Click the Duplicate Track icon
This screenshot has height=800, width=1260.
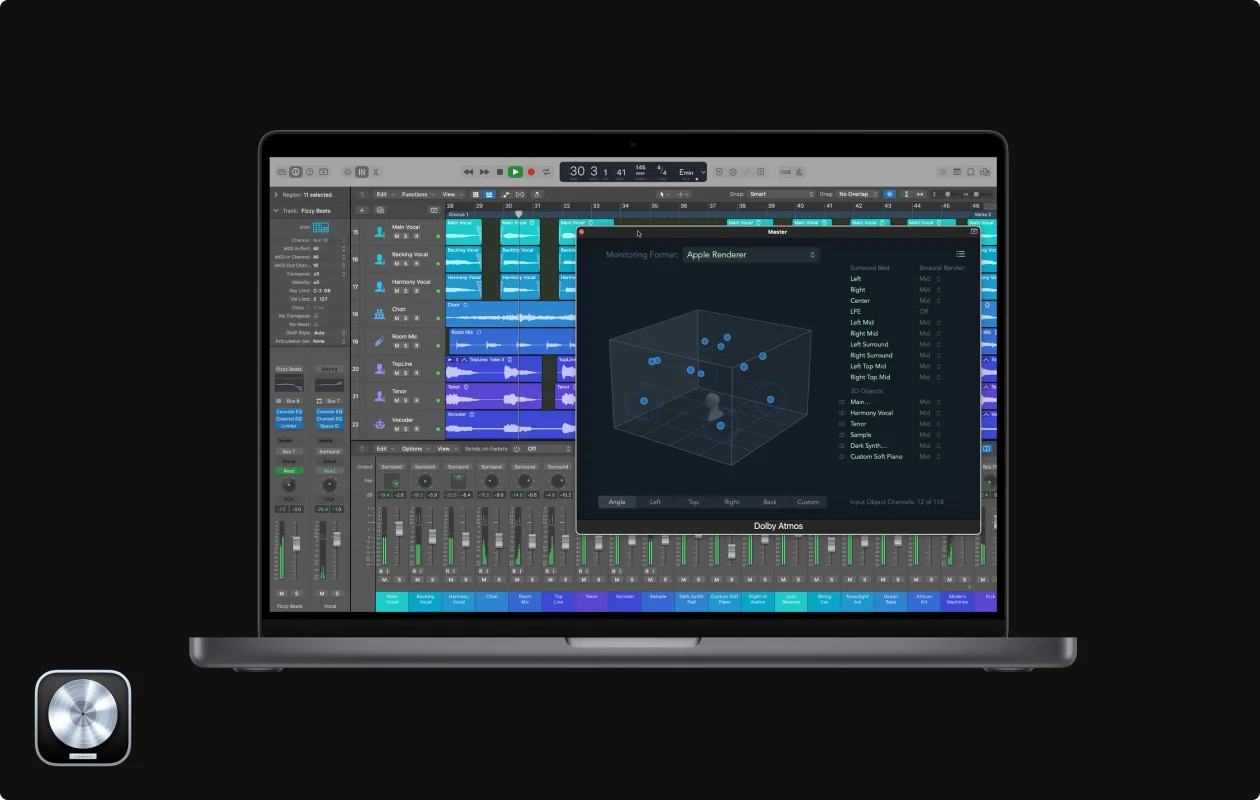tap(380, 210)
